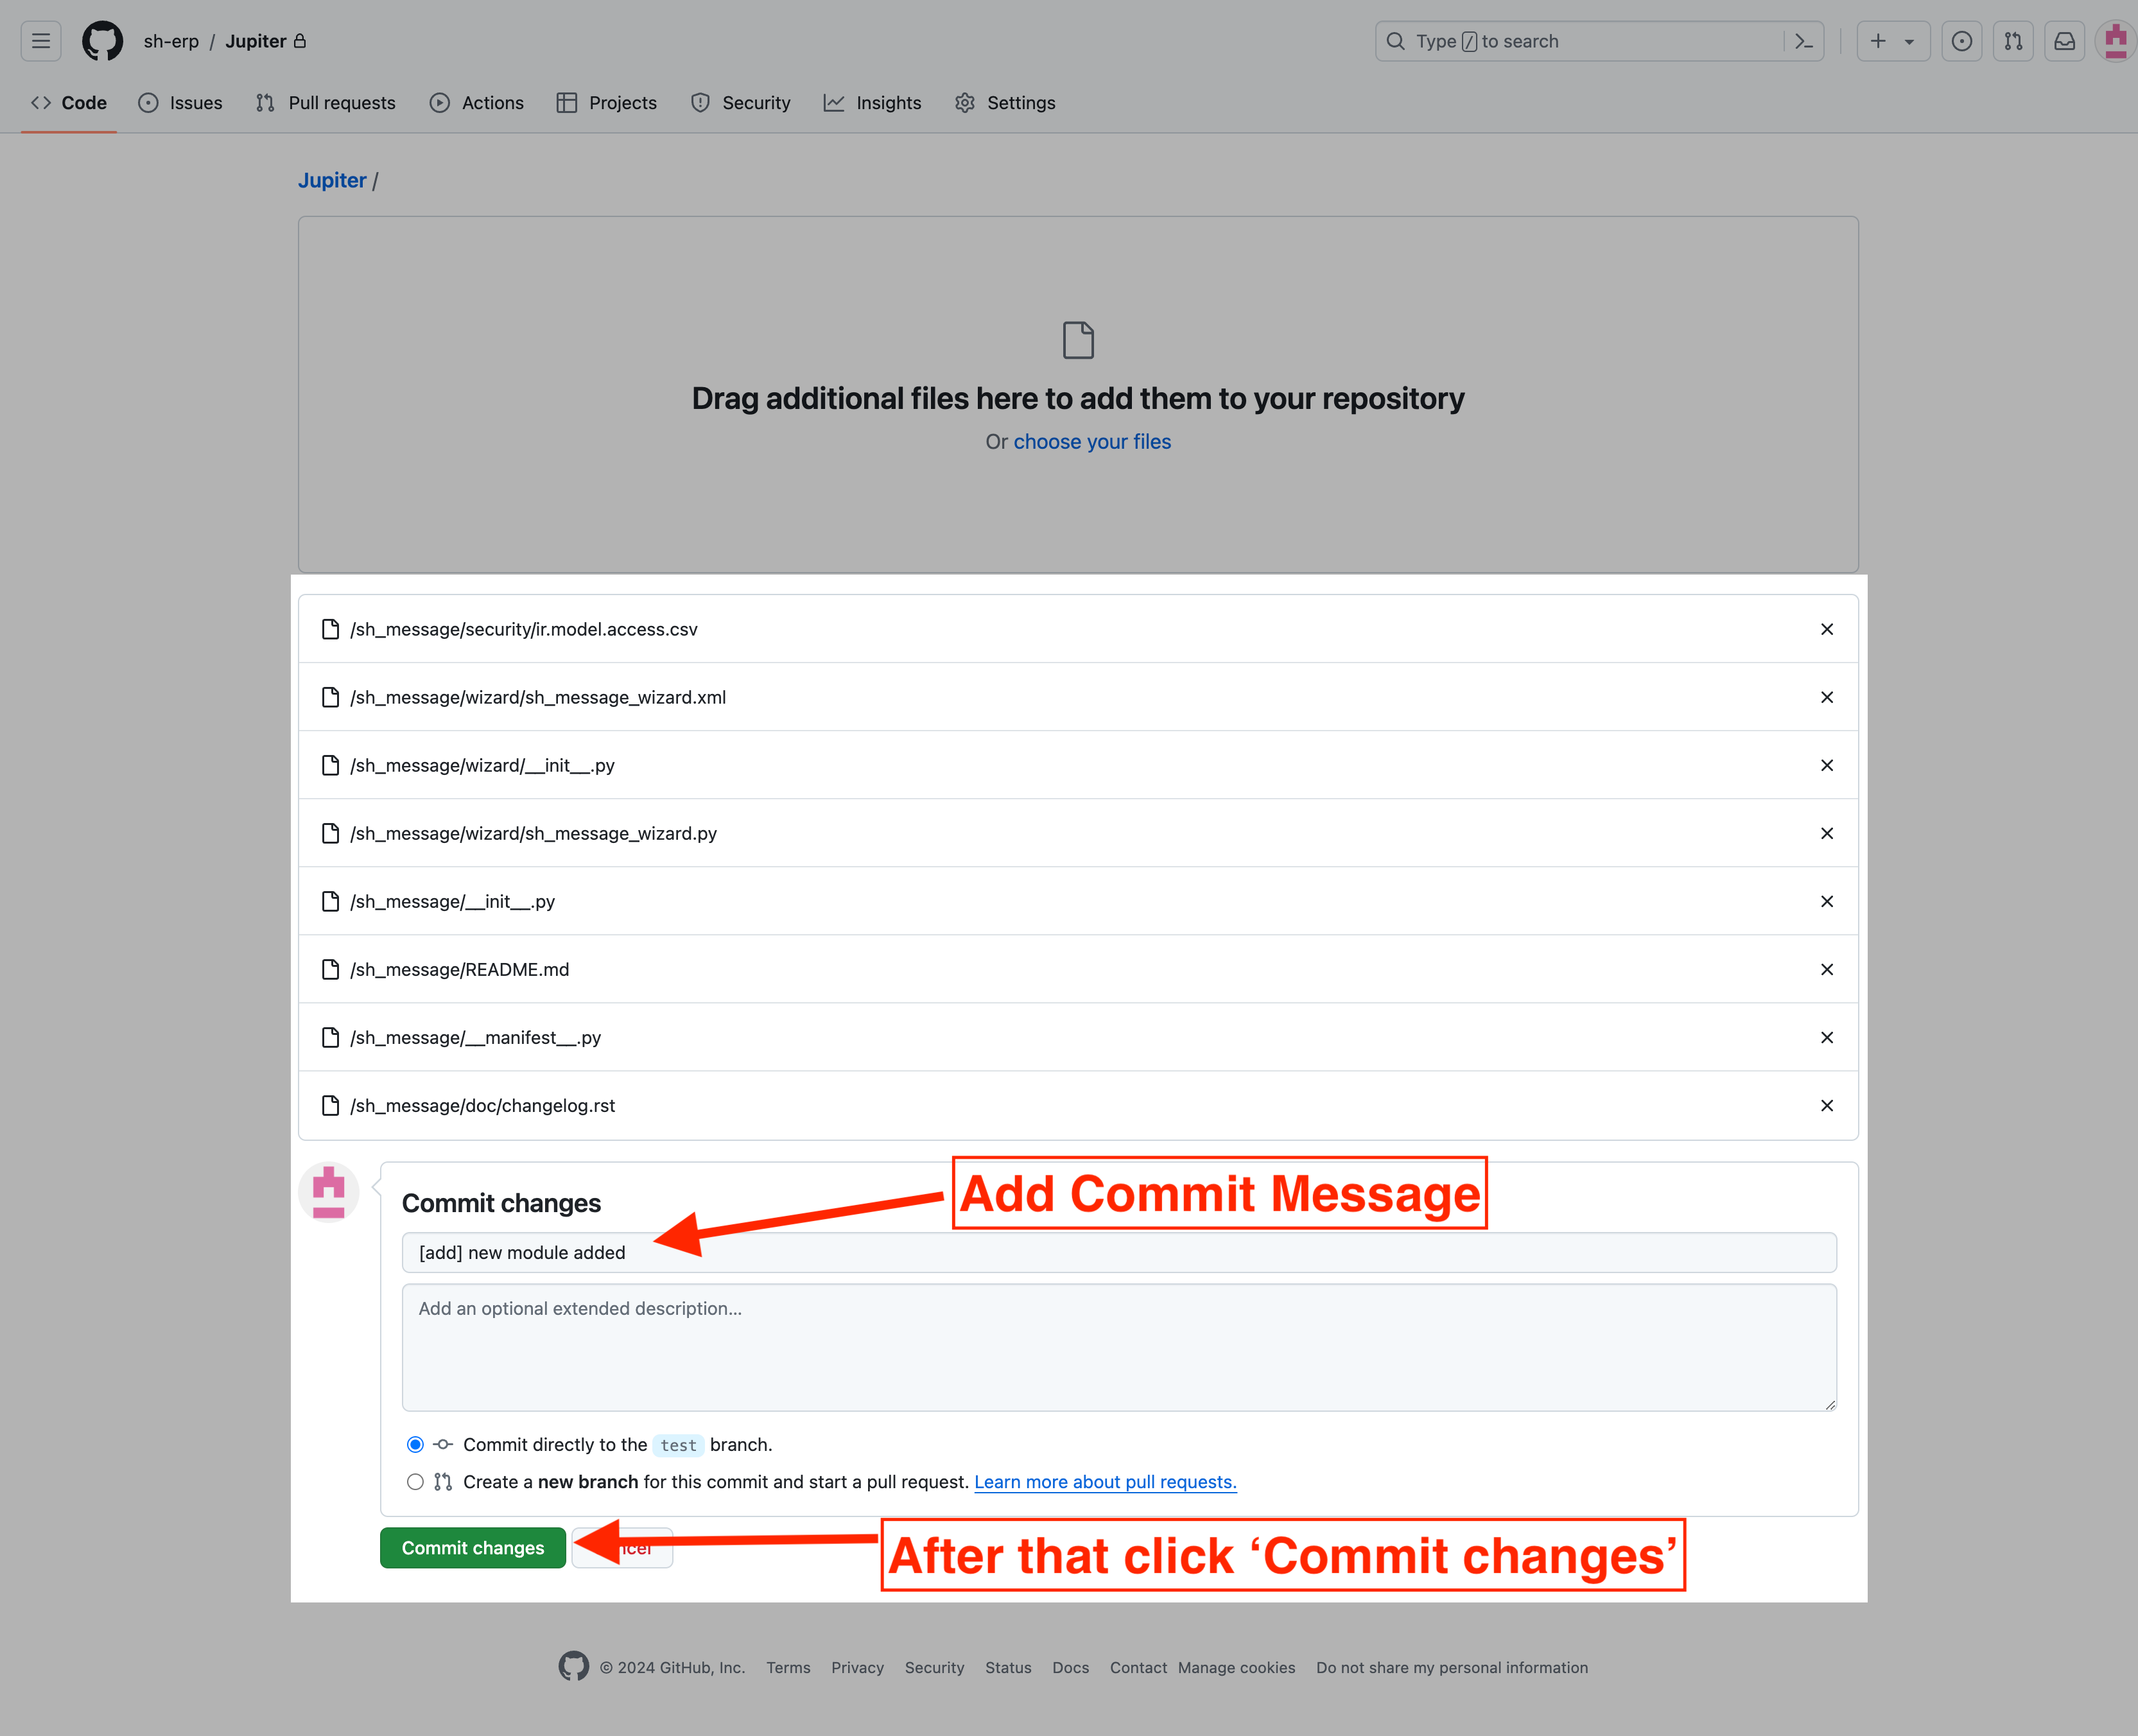Open the Issues tab
Image resolution: width=2138 pixels, height=1736 pixels.
click(195, 101)
